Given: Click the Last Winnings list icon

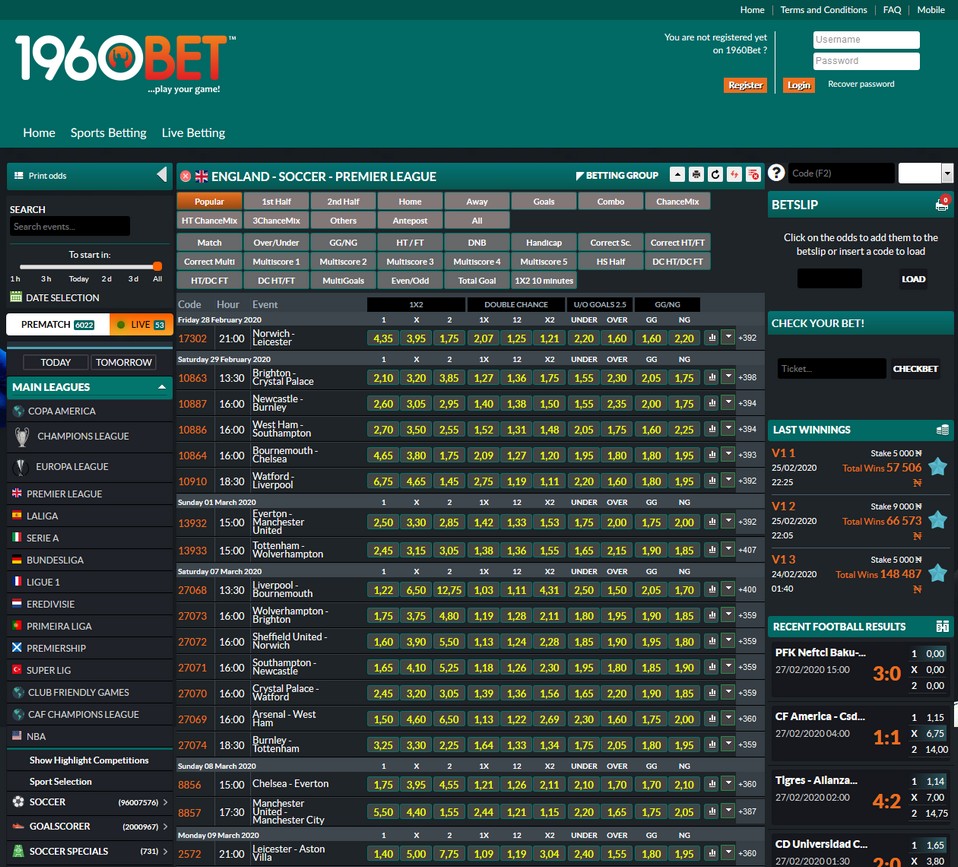Looking at the screenshot, I should coord(942,430).
